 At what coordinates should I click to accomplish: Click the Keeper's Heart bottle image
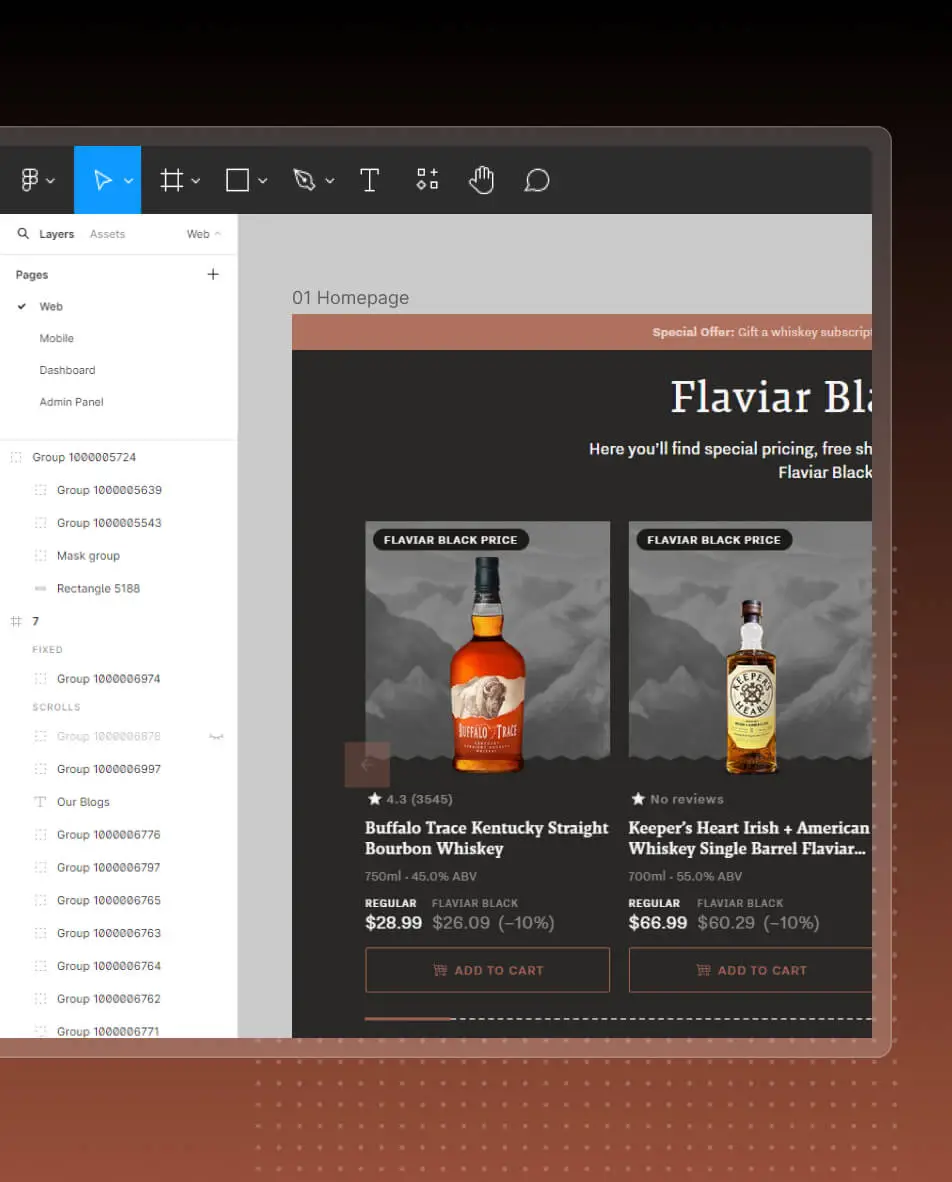point(751,687)
